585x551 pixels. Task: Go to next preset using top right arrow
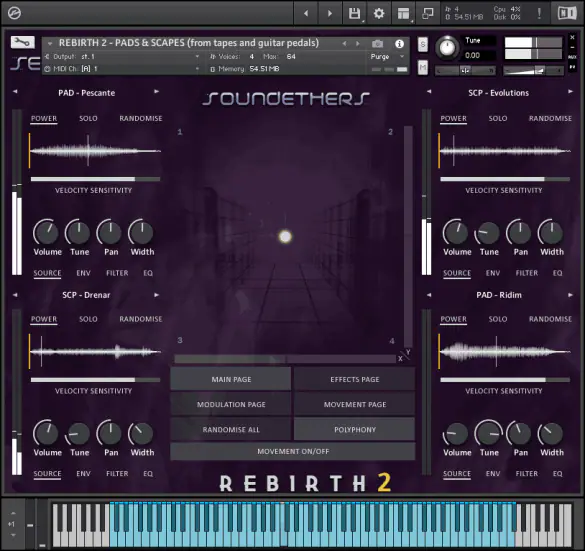pos(329,13)
